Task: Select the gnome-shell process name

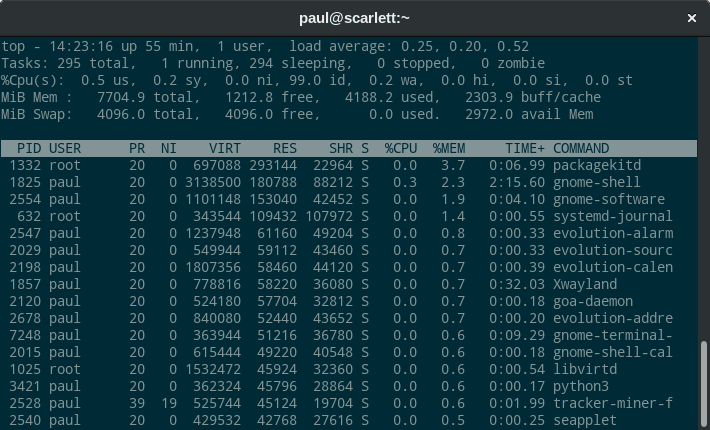Action: coord(596,182)
